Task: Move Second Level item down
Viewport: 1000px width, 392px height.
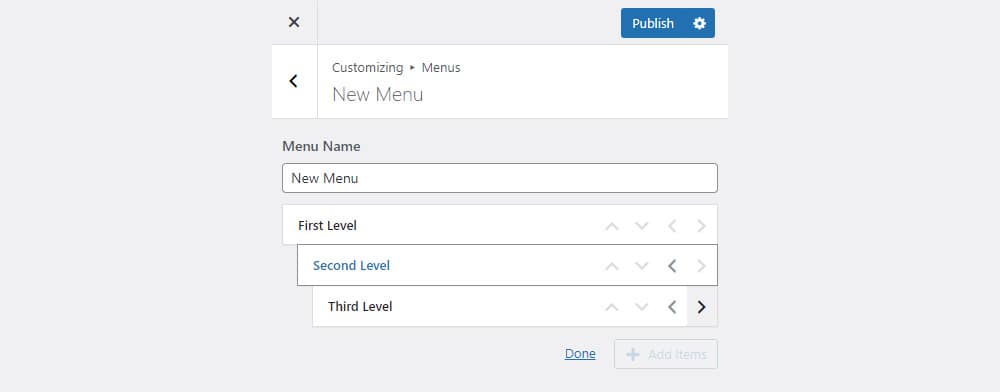Action: [642, 266]
